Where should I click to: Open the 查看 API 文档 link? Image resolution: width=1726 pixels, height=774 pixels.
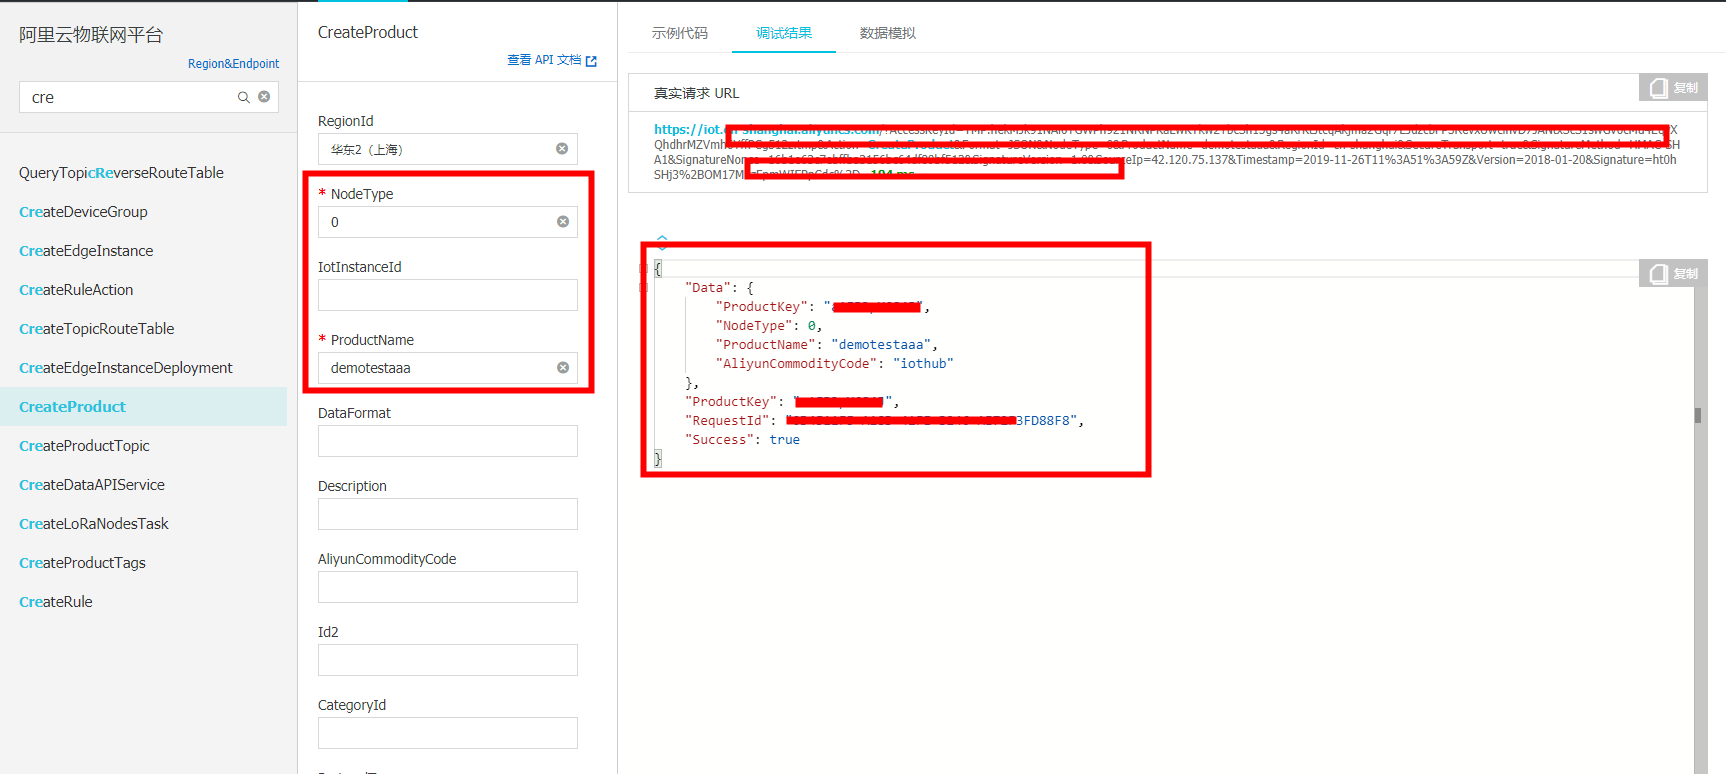pyautogui.click(x=552, y=60)
